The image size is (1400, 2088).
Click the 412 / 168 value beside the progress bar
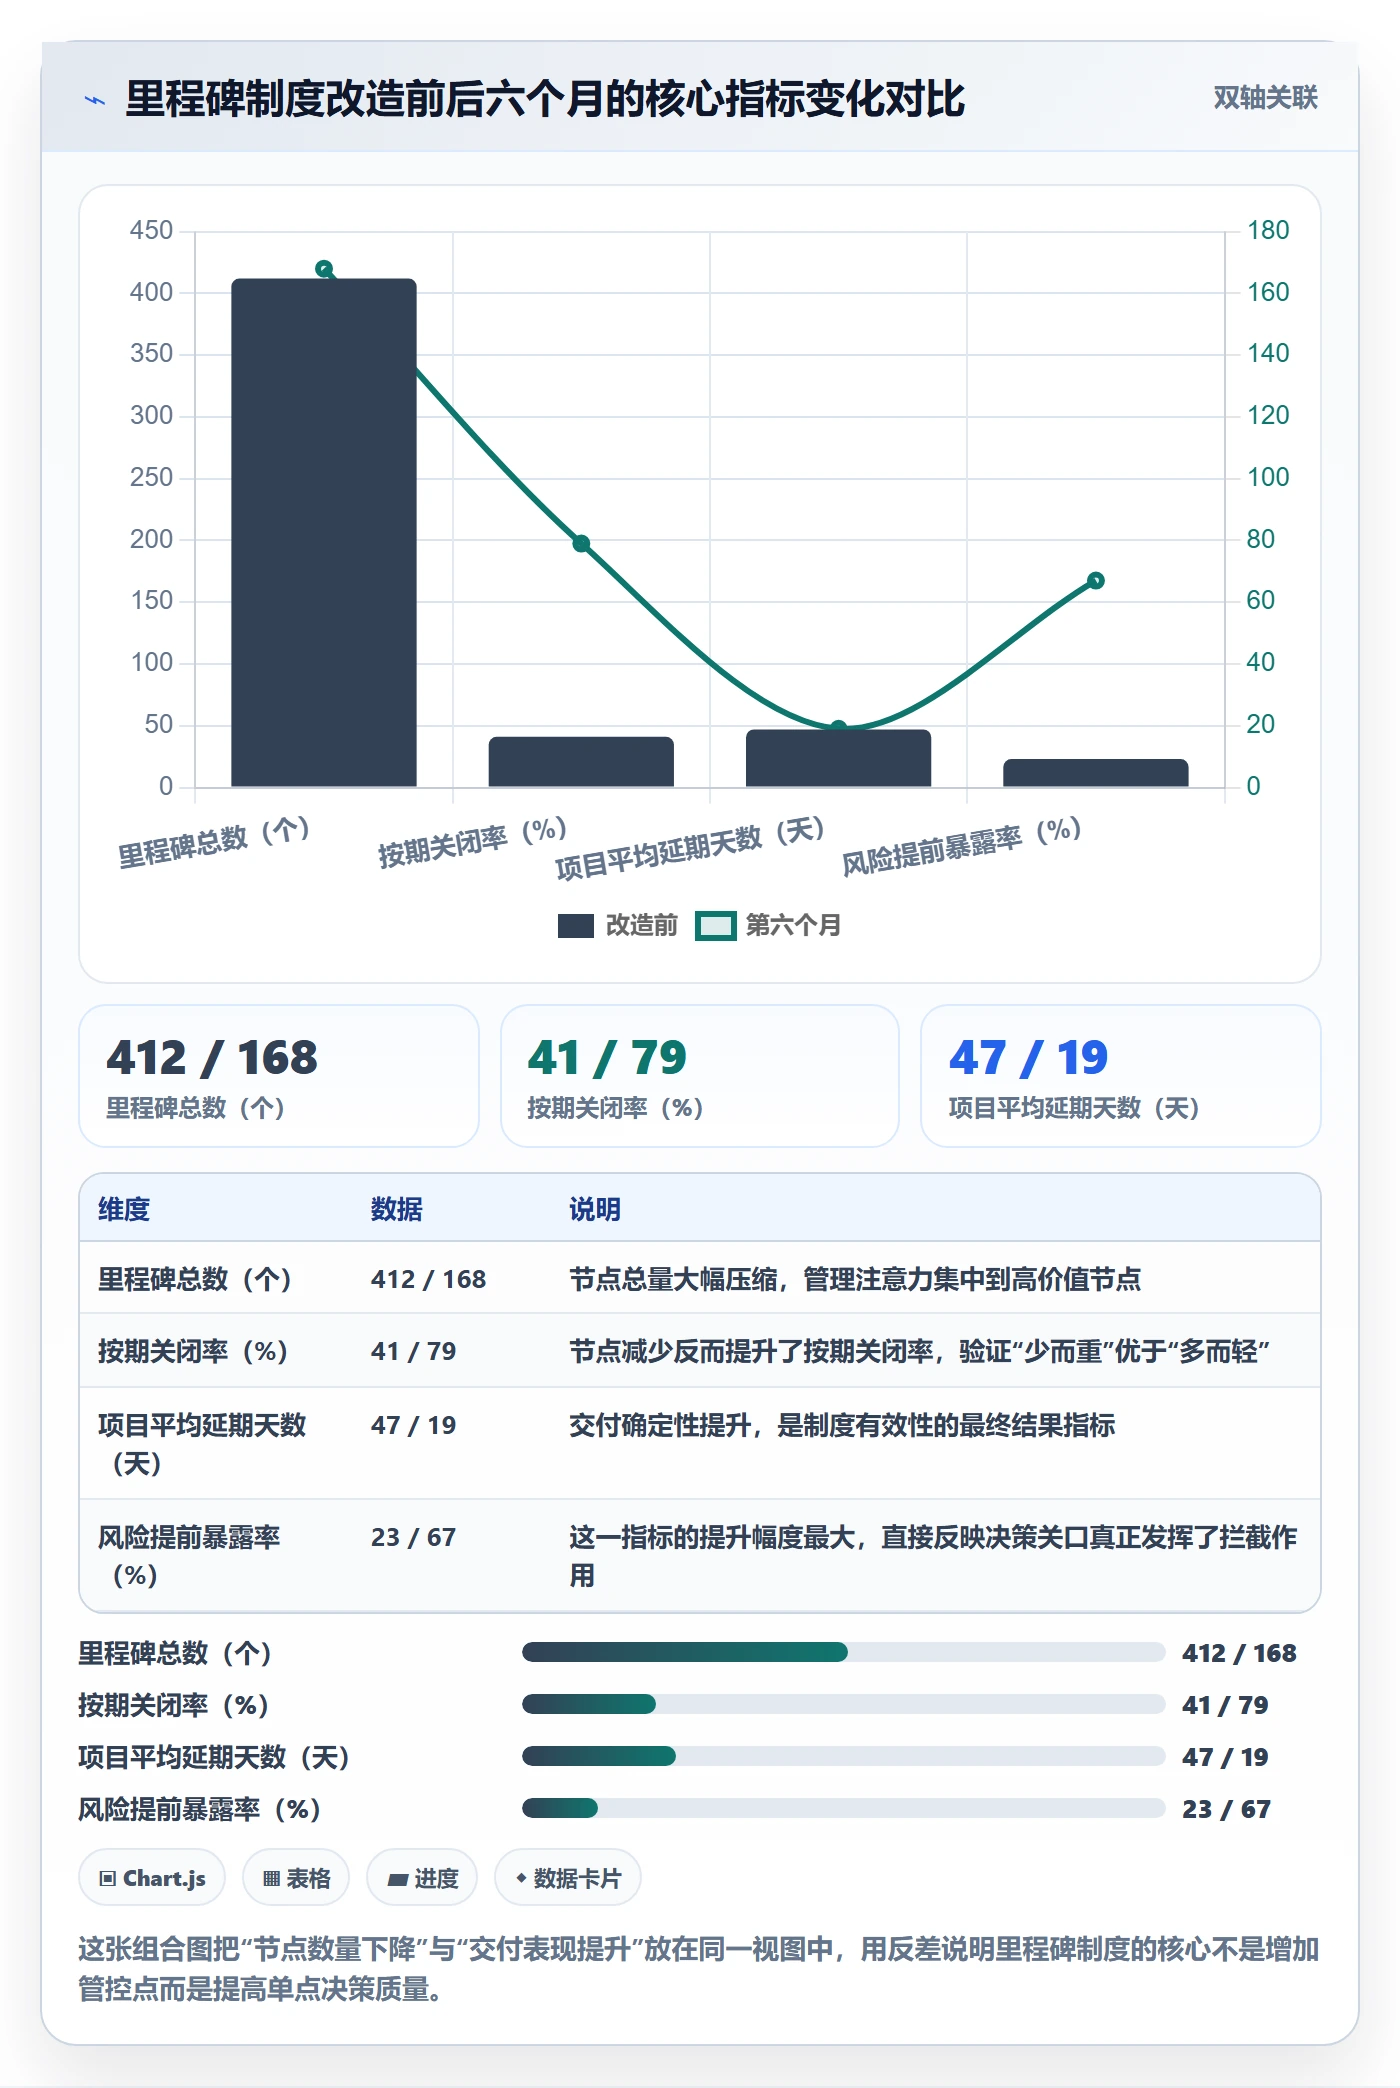(1239, 1653)
